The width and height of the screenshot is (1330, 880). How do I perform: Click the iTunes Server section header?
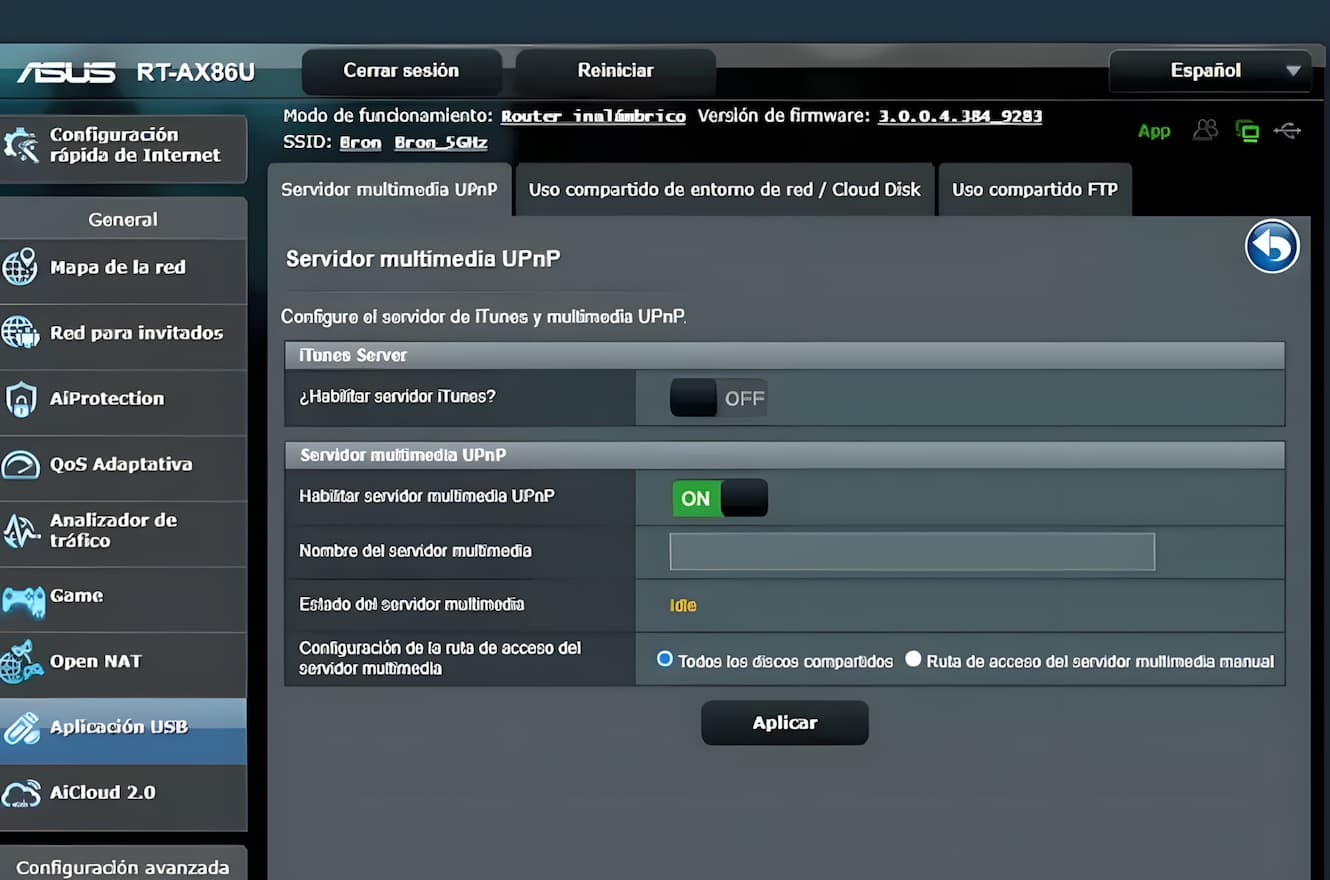(785, 356)
